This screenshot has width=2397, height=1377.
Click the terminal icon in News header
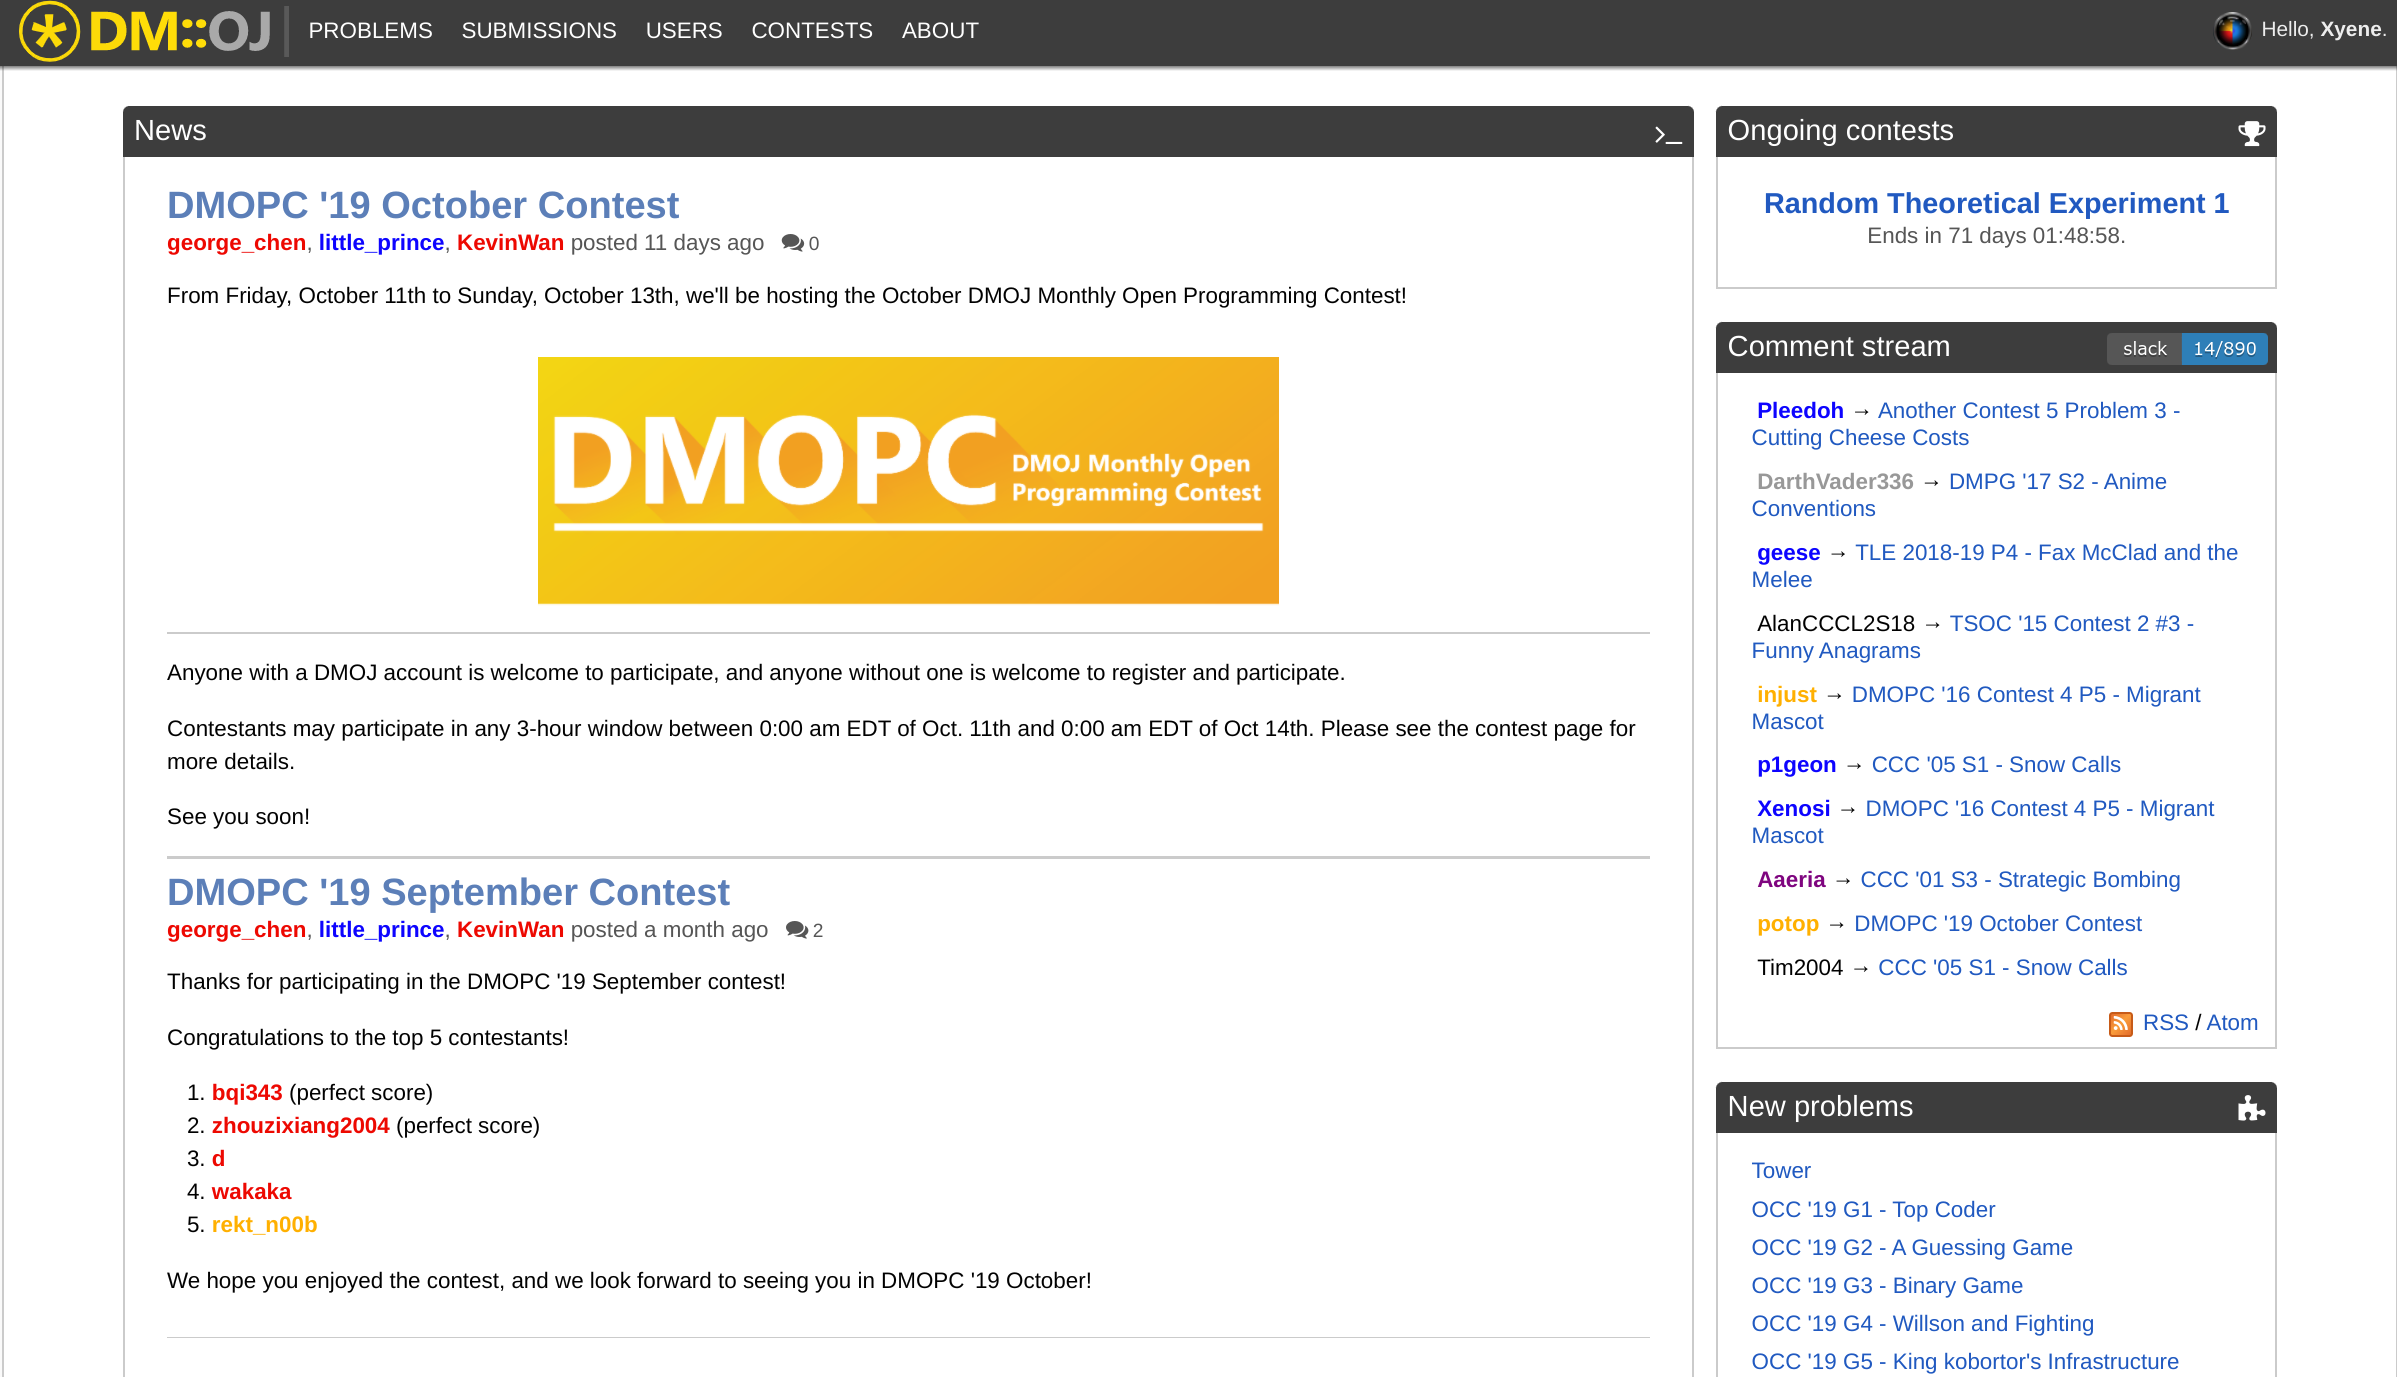coord(1667,134)
